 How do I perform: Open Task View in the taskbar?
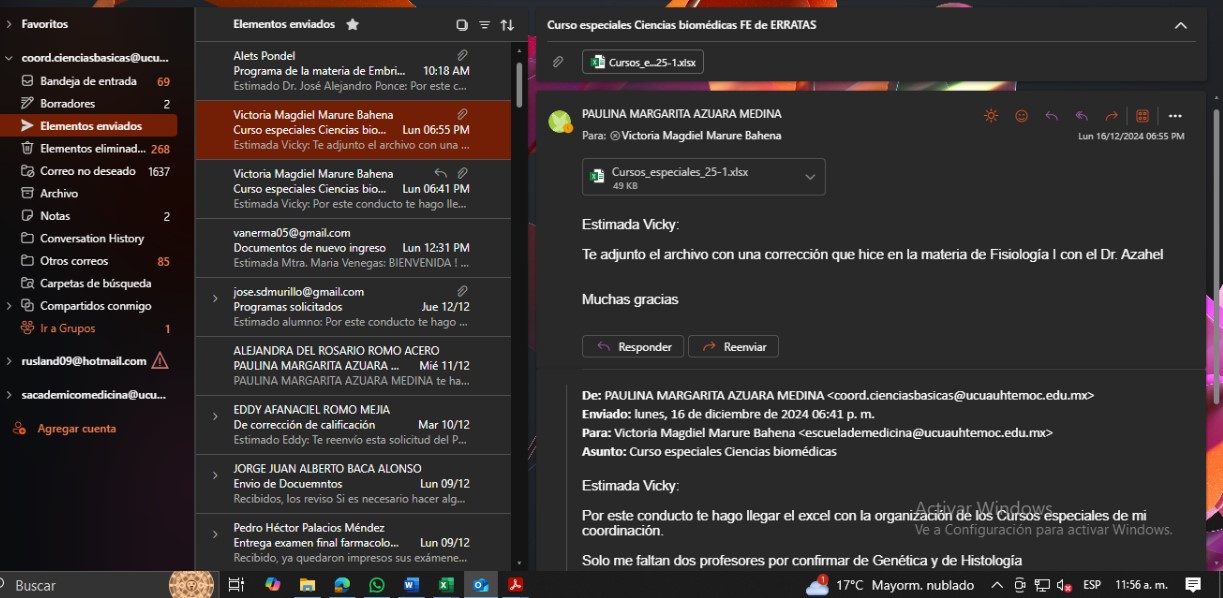tap(237, 585)
